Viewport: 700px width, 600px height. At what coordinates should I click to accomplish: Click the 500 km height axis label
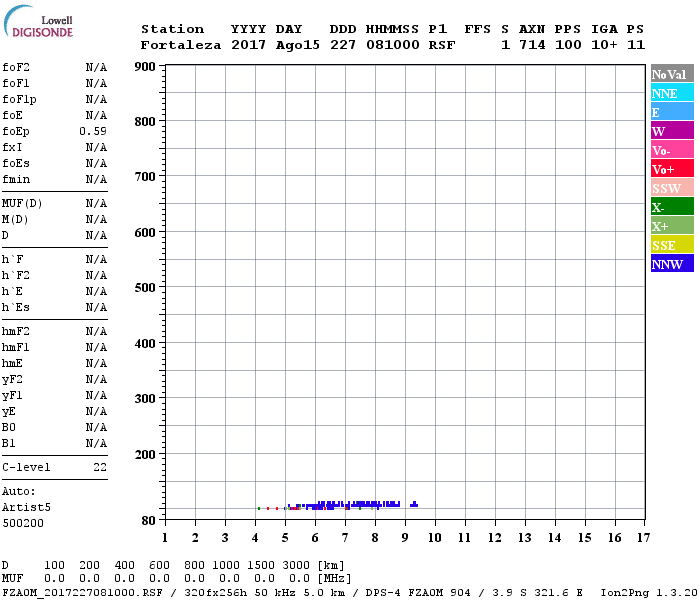[x=145, y=288]
